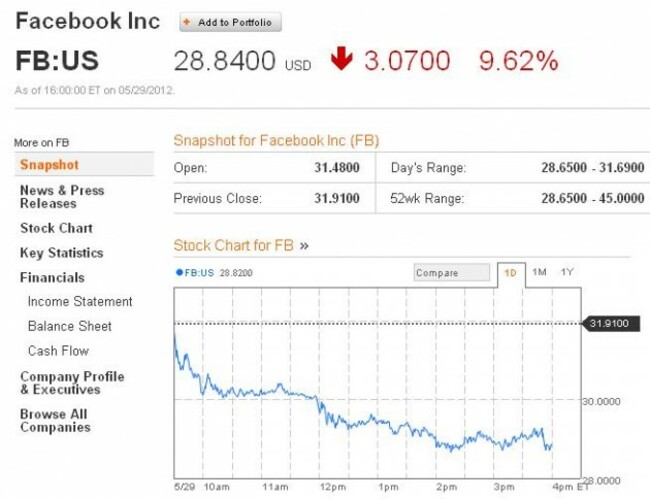650x499 pixels.
Task: Open the Financials section
Action: coord(52,277)
